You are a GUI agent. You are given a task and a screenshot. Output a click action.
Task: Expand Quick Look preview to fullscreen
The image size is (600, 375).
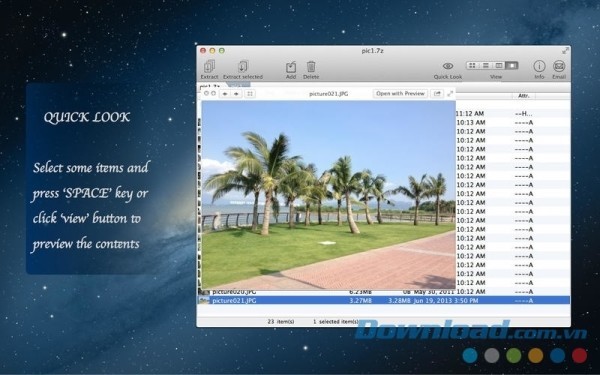click(450, 93)
